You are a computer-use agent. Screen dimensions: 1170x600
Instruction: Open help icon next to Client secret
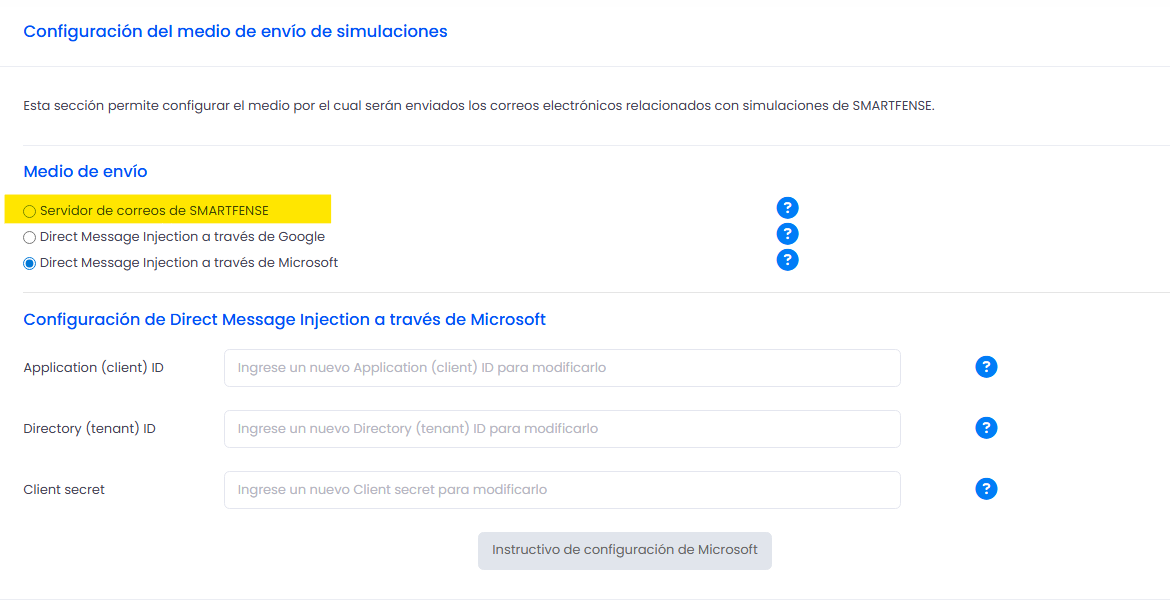[986, 489]
